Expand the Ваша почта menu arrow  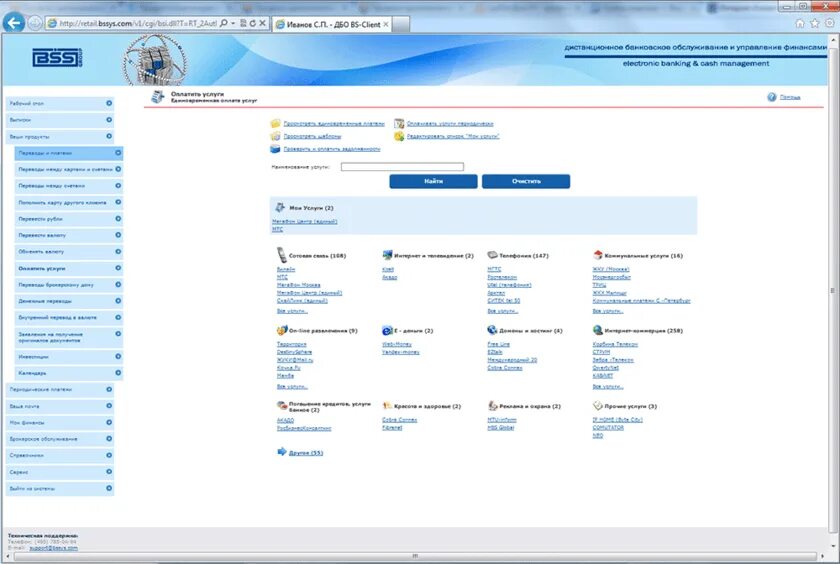click(109, 406)
